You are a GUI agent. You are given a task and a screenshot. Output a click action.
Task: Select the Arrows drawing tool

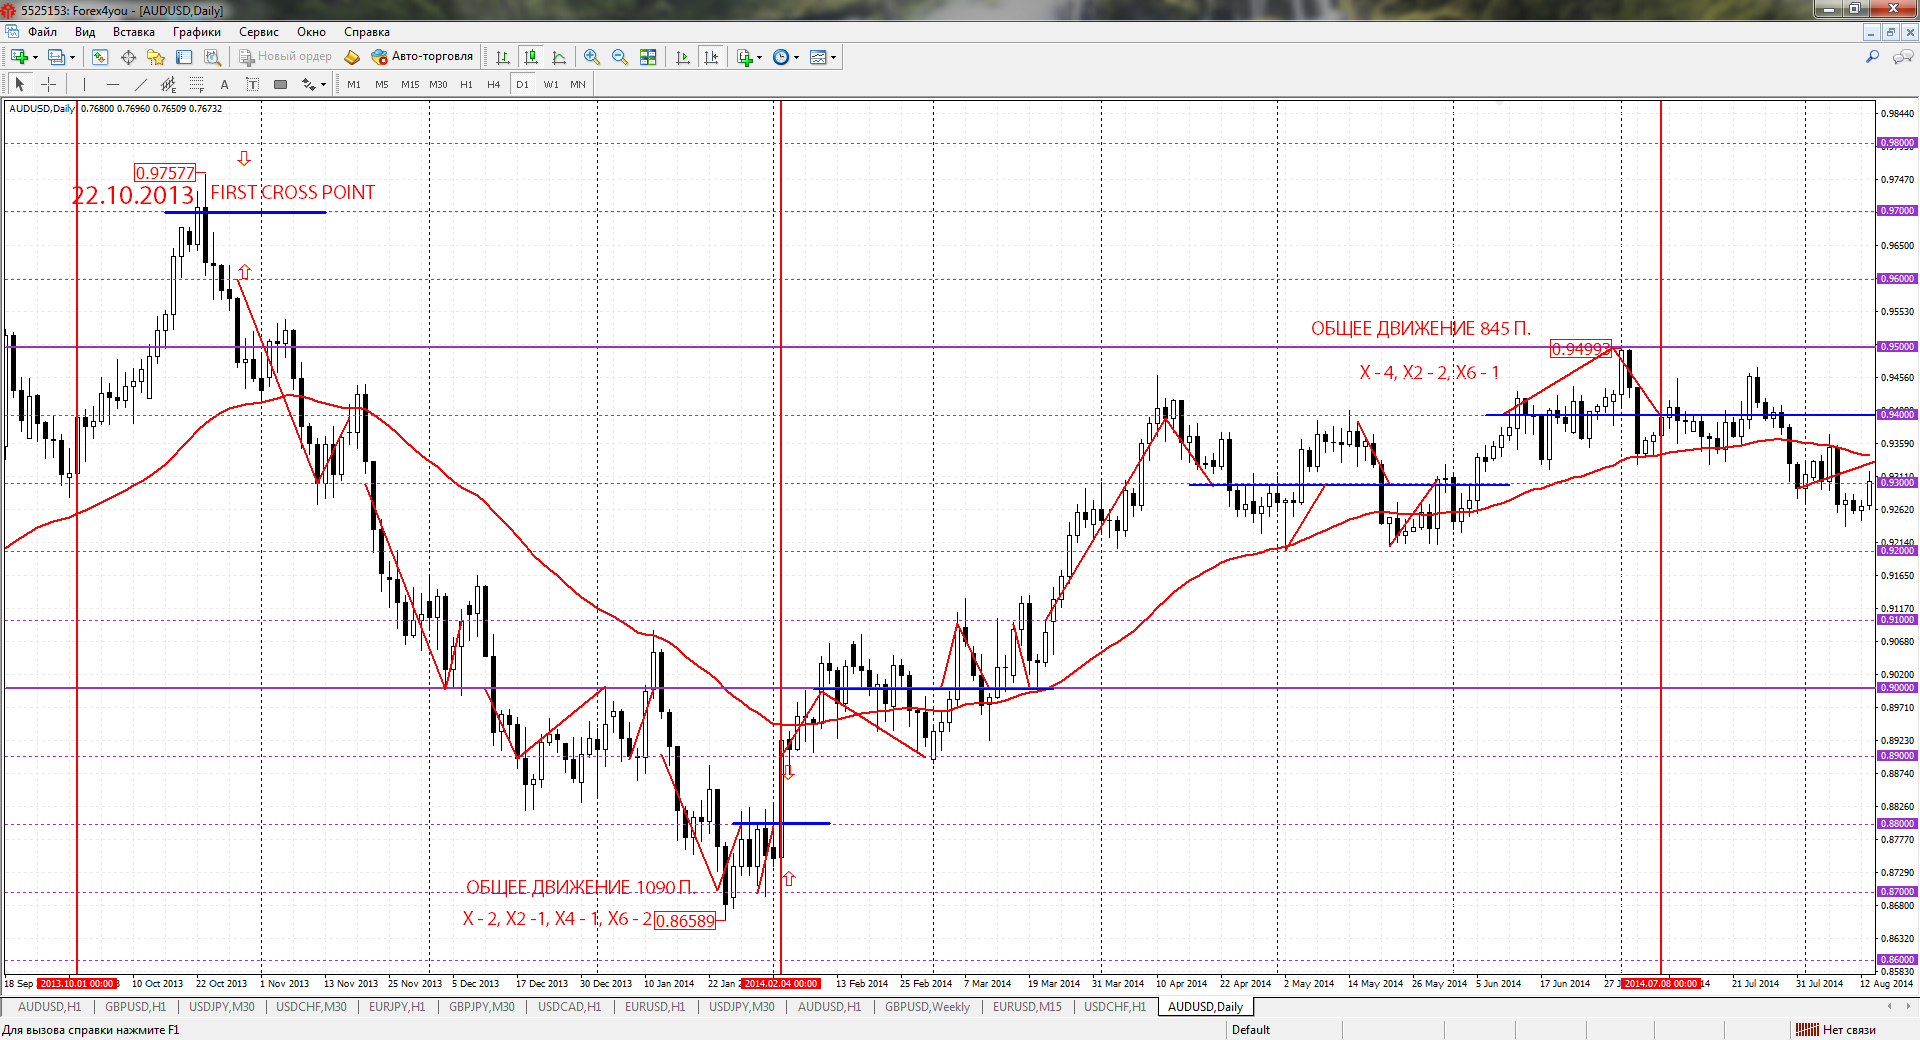click(x=309, y=85)
